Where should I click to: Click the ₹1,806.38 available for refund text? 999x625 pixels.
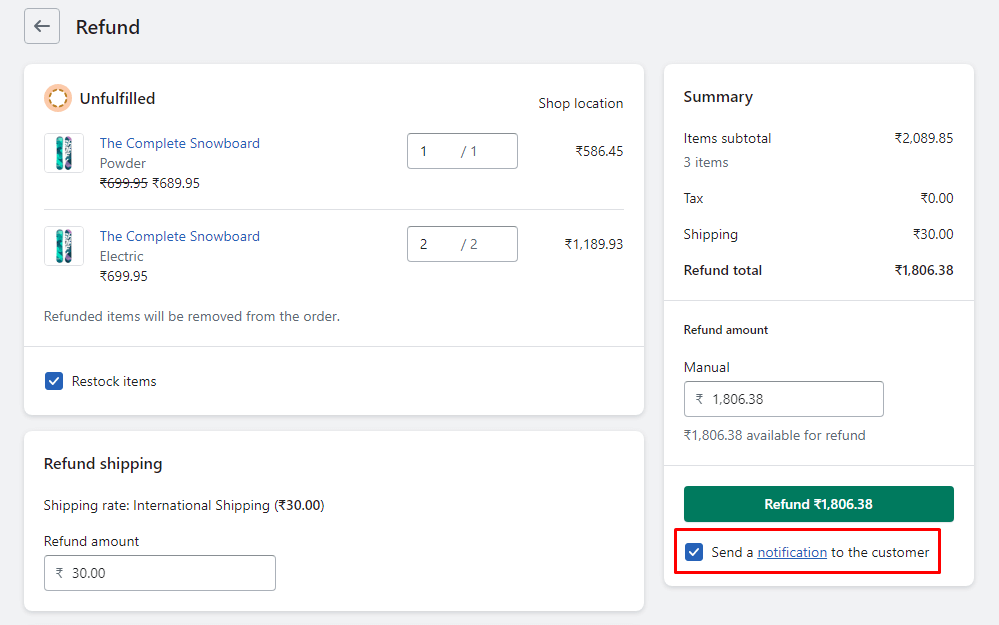[774, 435]
